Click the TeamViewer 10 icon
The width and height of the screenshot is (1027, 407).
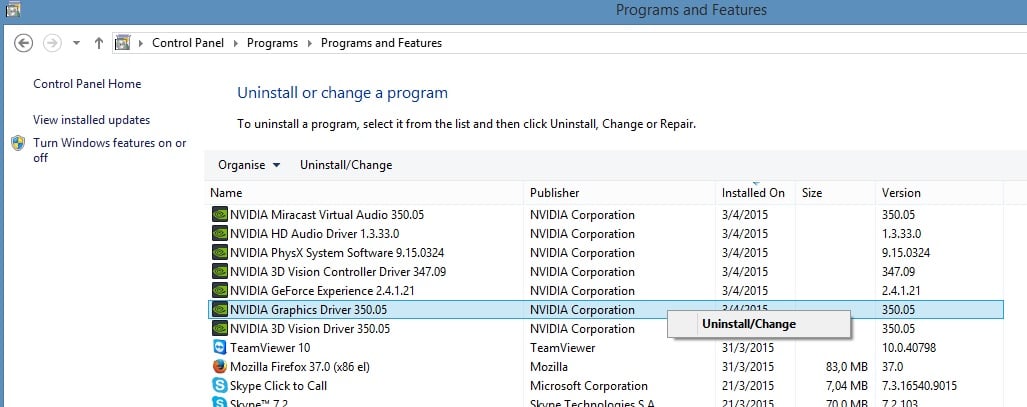pyautogui.click(x=220, y=347)
